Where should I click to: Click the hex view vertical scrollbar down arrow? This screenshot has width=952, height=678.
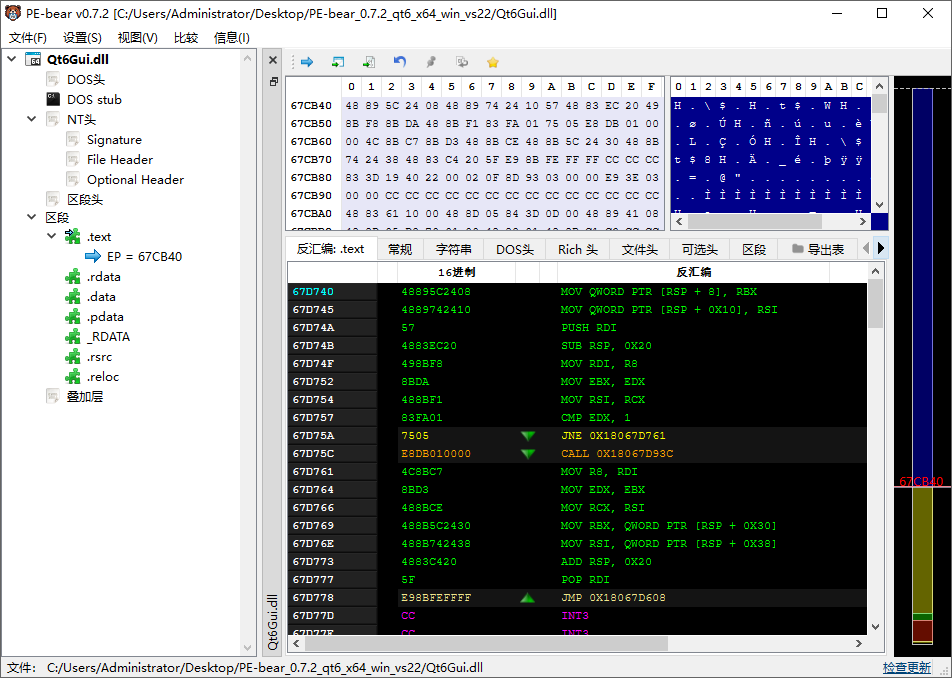pos(879,205)
